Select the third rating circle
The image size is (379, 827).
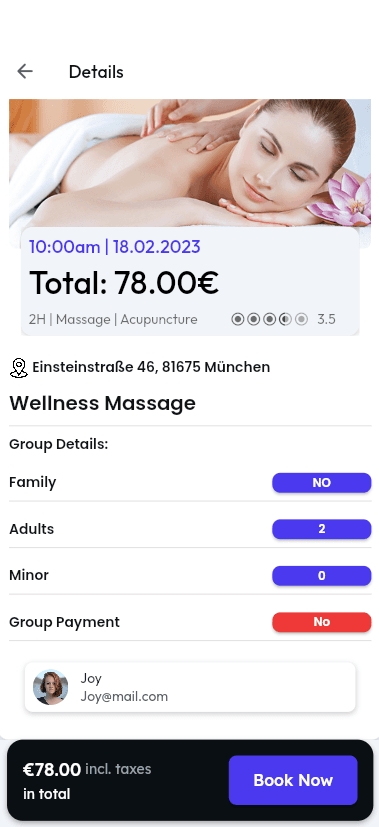click(269, 319)
